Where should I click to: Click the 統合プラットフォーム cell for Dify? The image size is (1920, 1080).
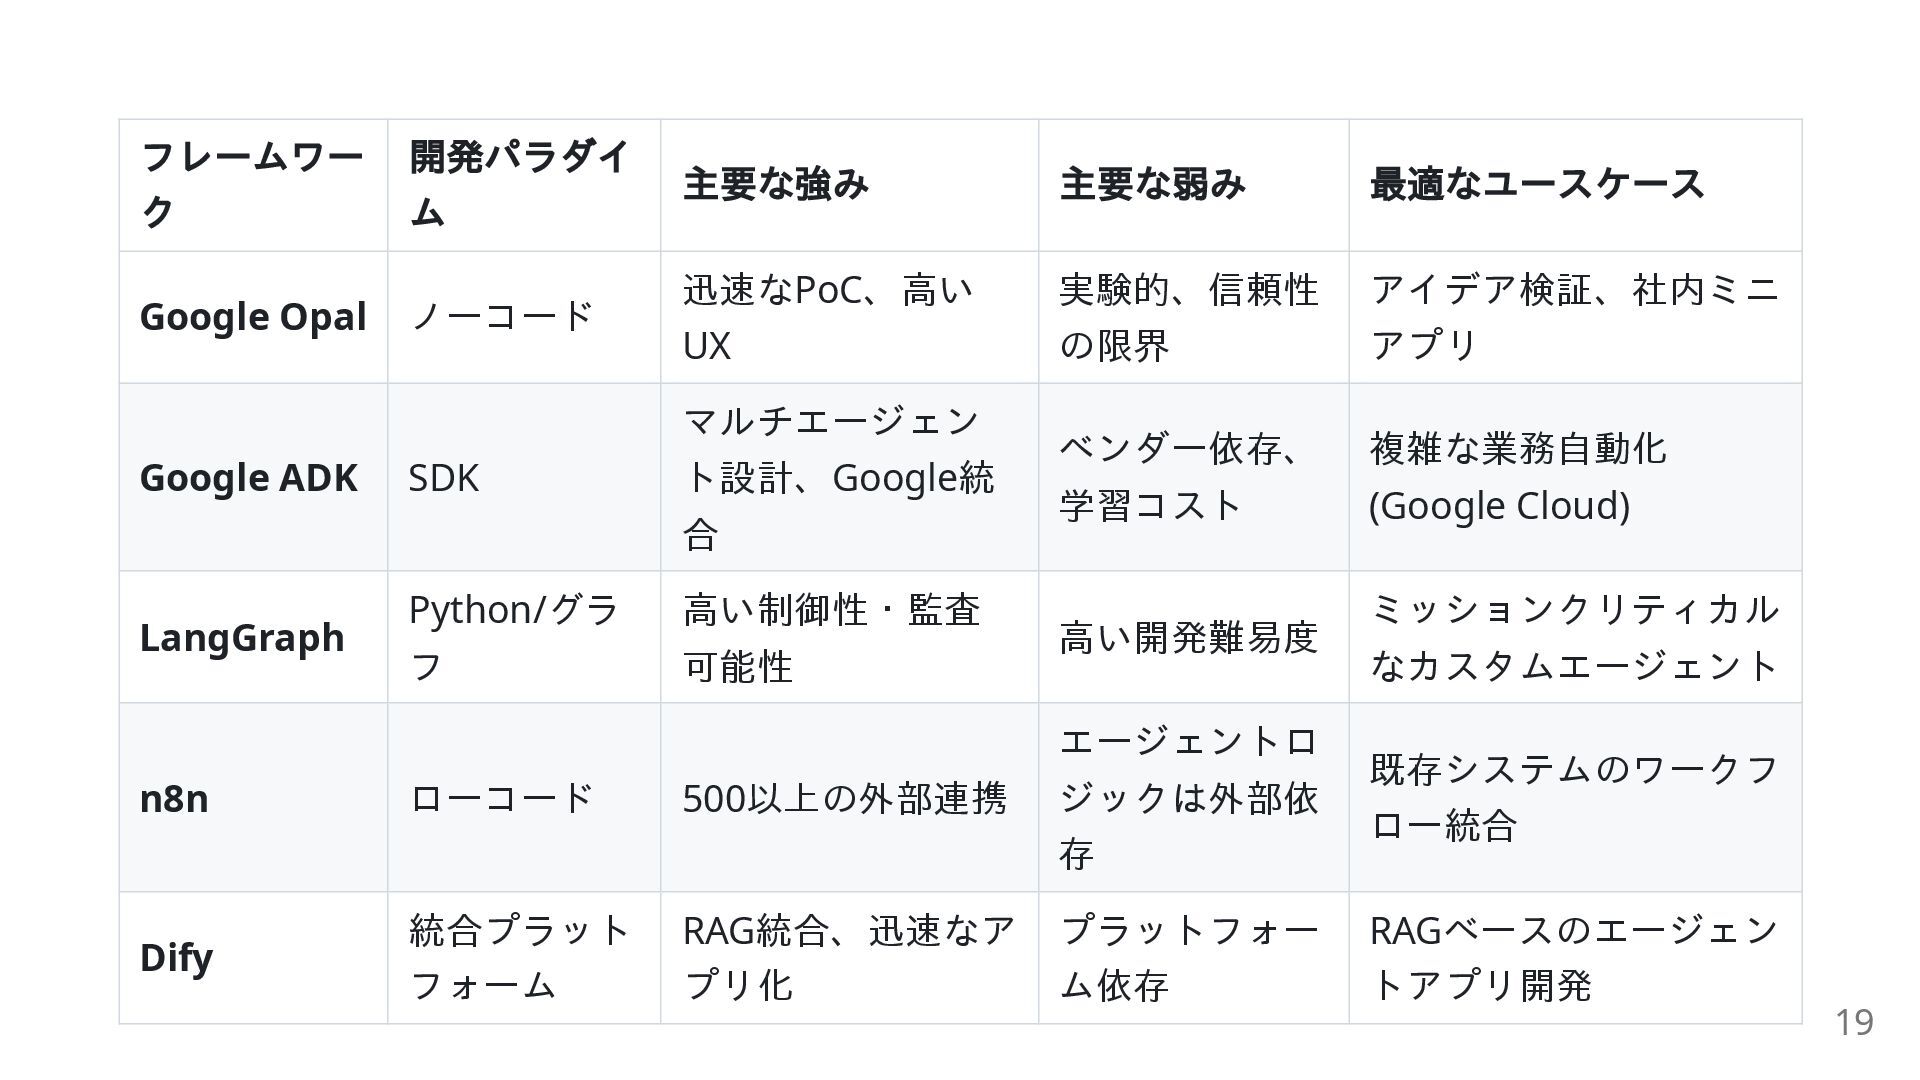pos(519,958)
